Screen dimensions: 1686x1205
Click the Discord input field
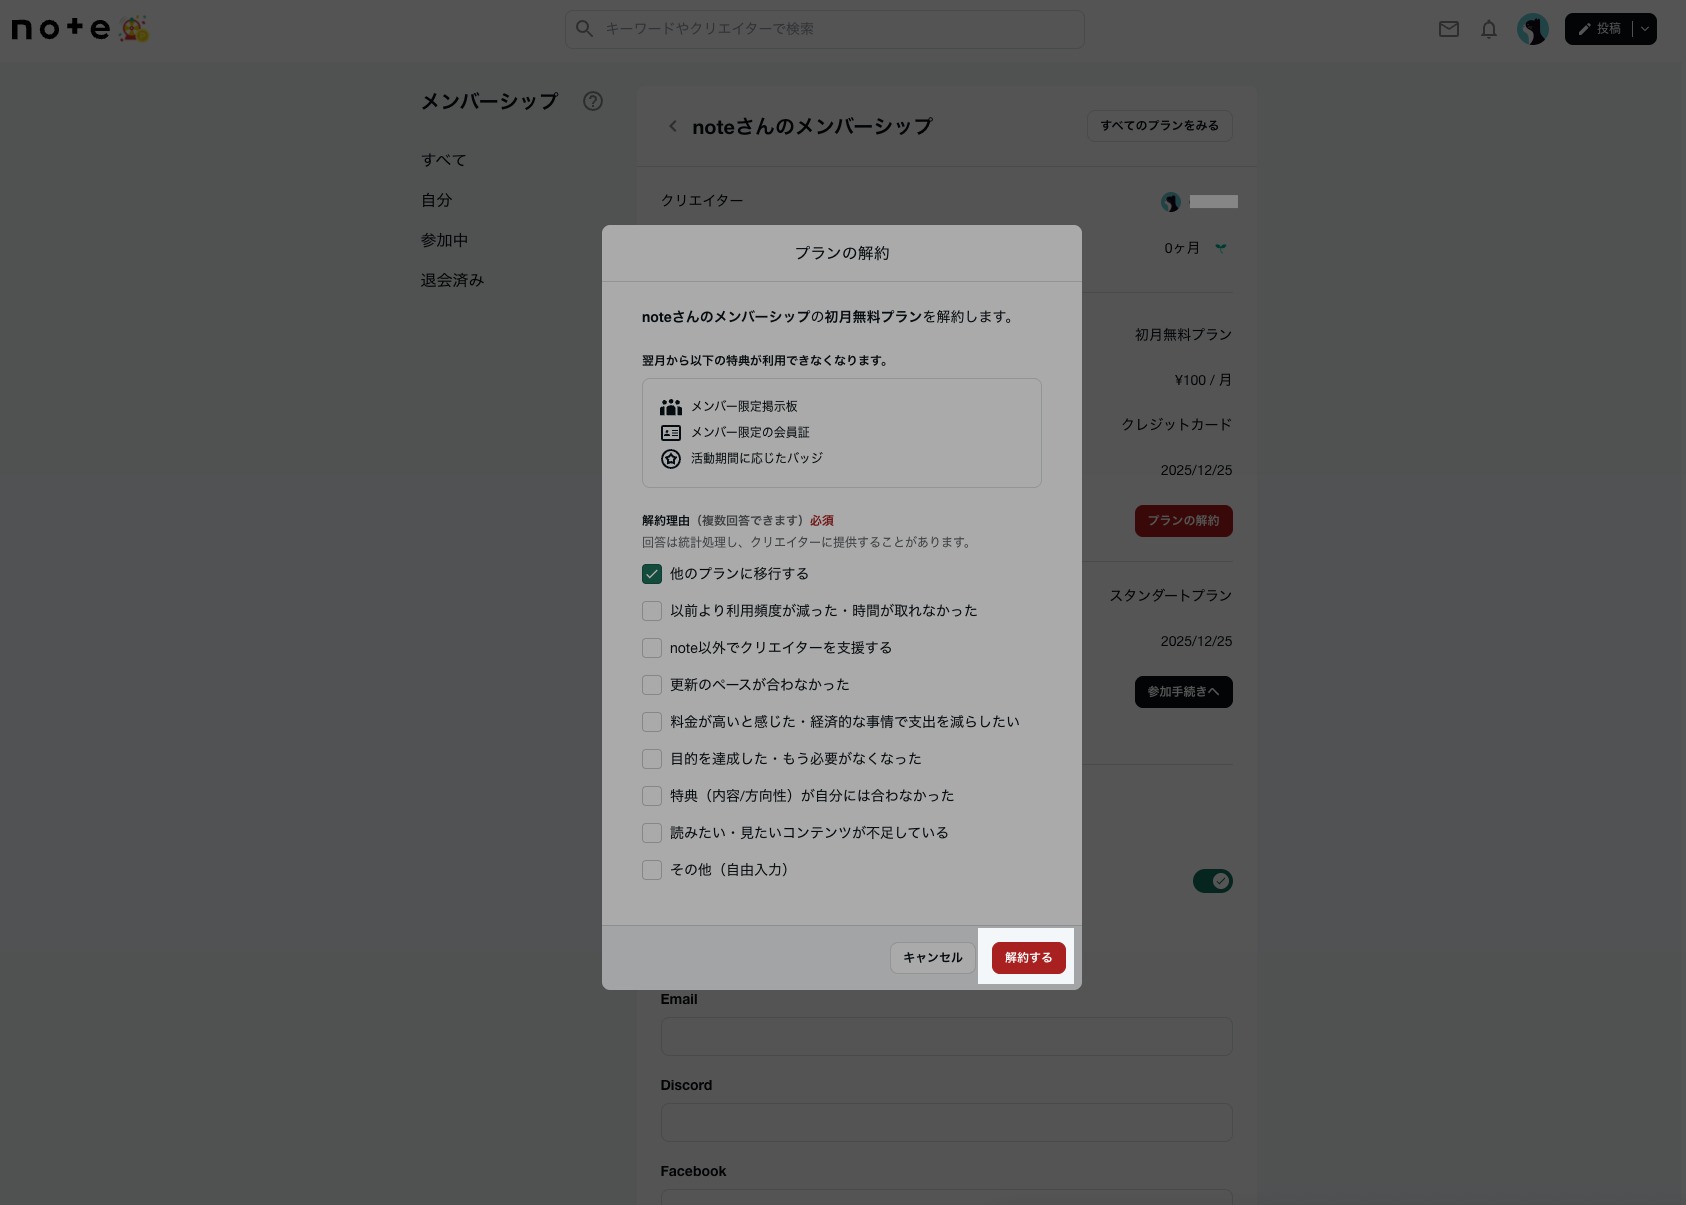[947, 1123]
